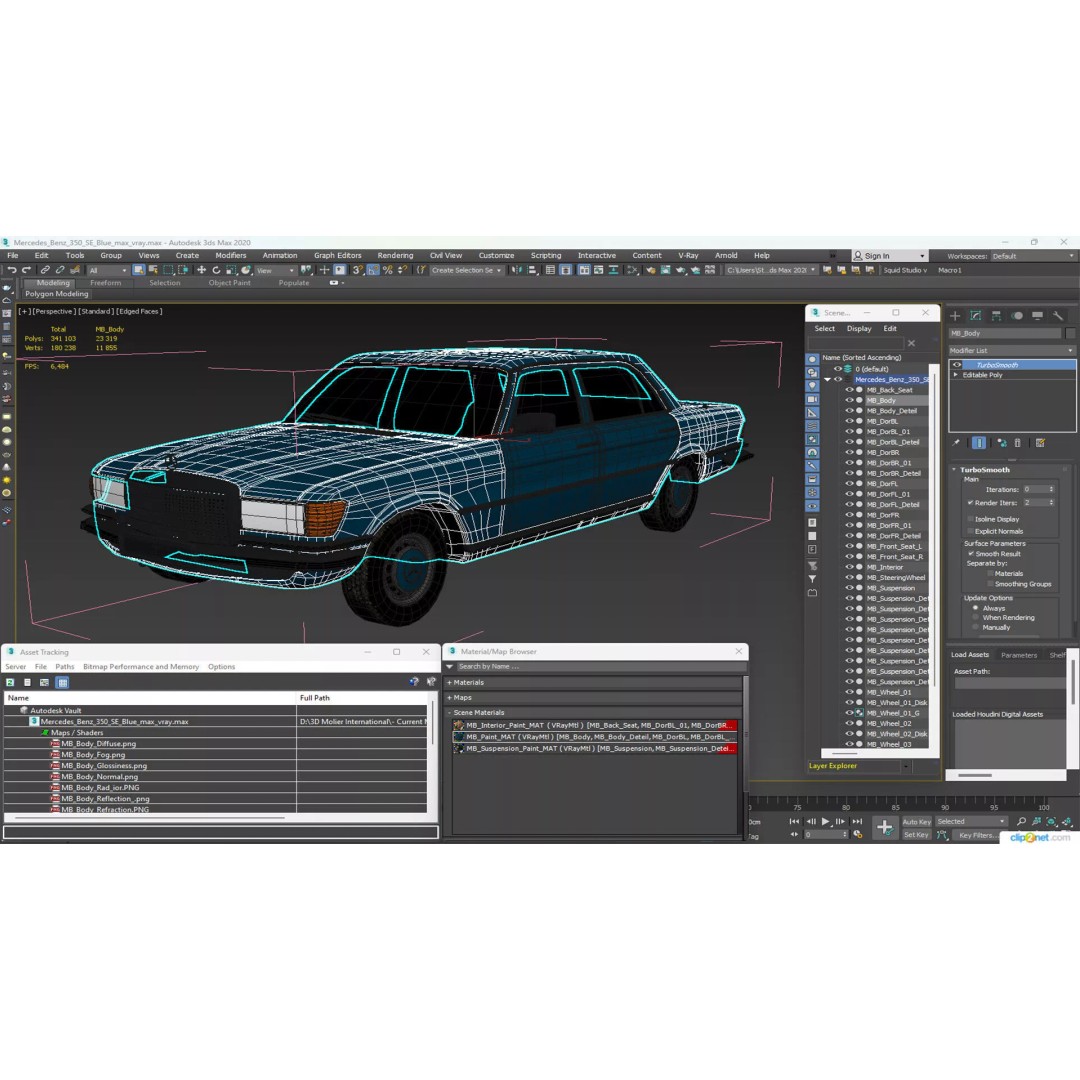Click the Redo arrow in the main toolbar
This screenshot has height=1080, width=1080.
pyautogui.click(x=26, y=270)
